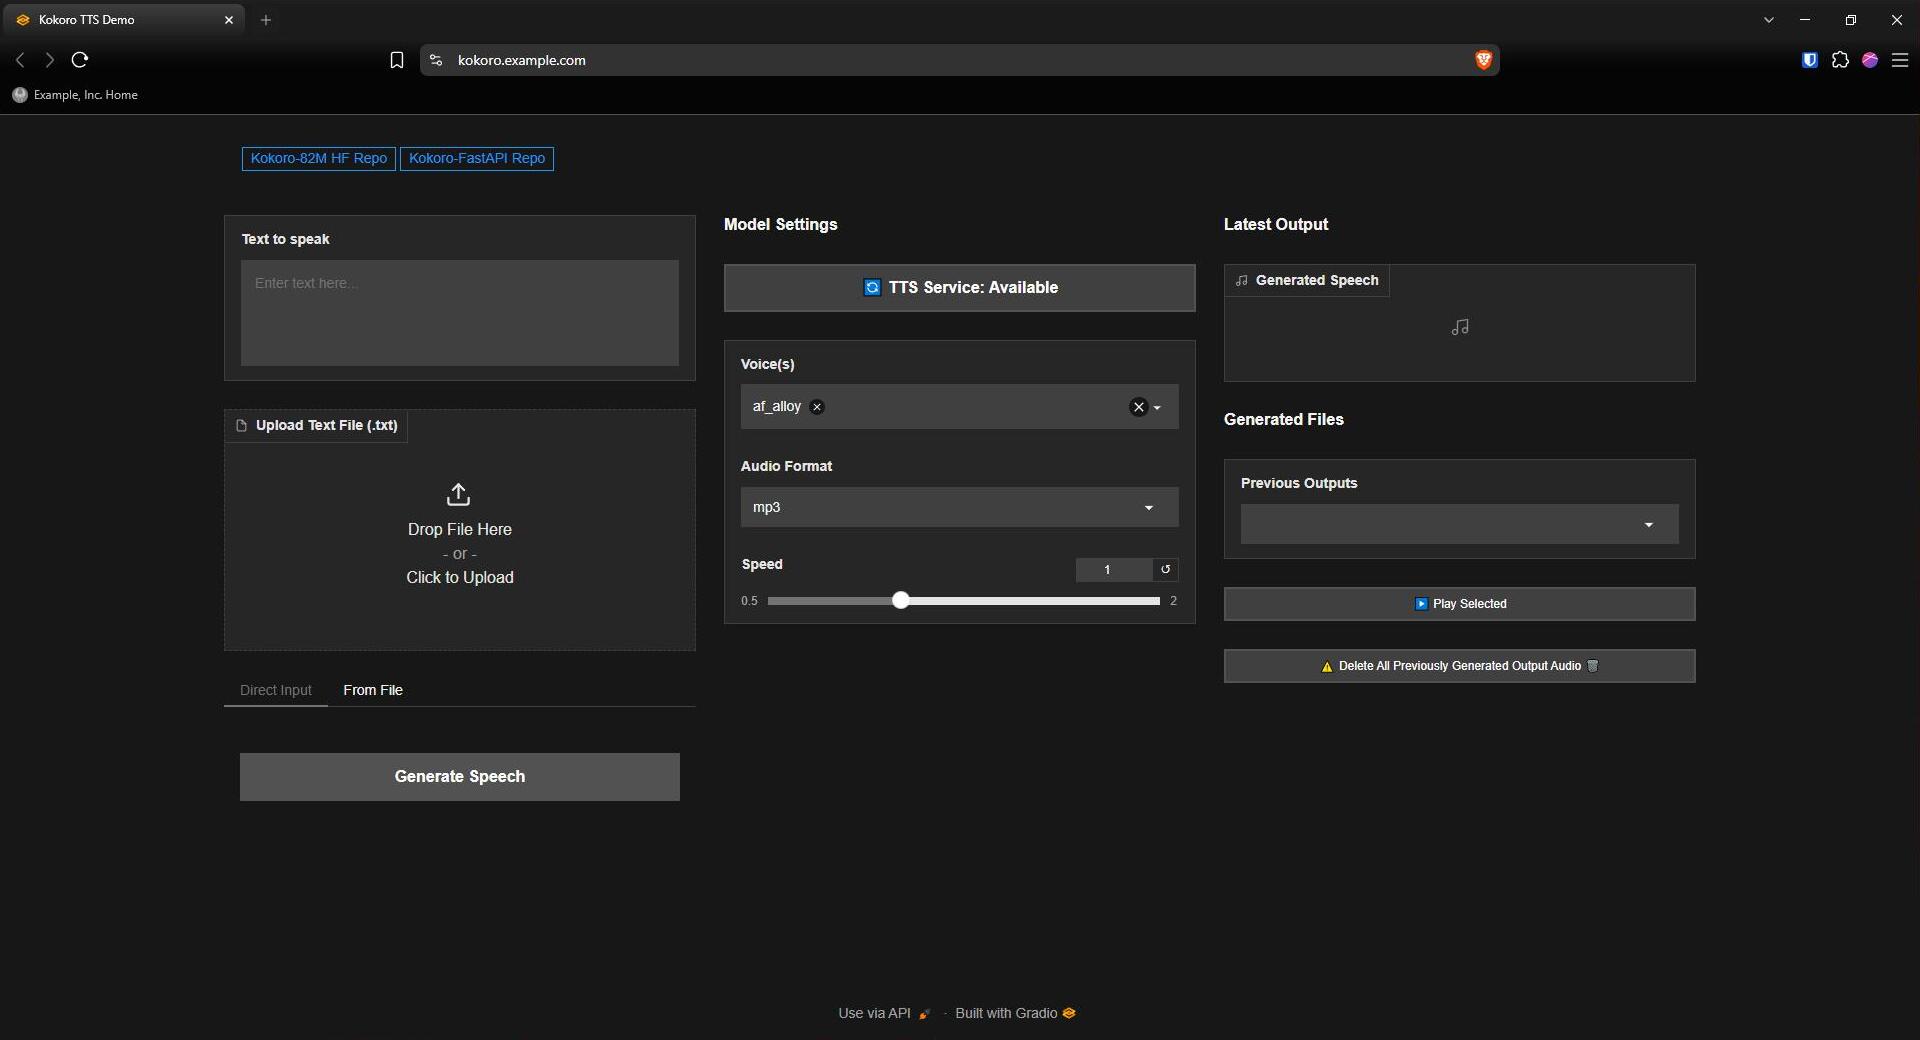Click the Speed value number field
Screen dimensions: 1920x1040
[1114, 570]
